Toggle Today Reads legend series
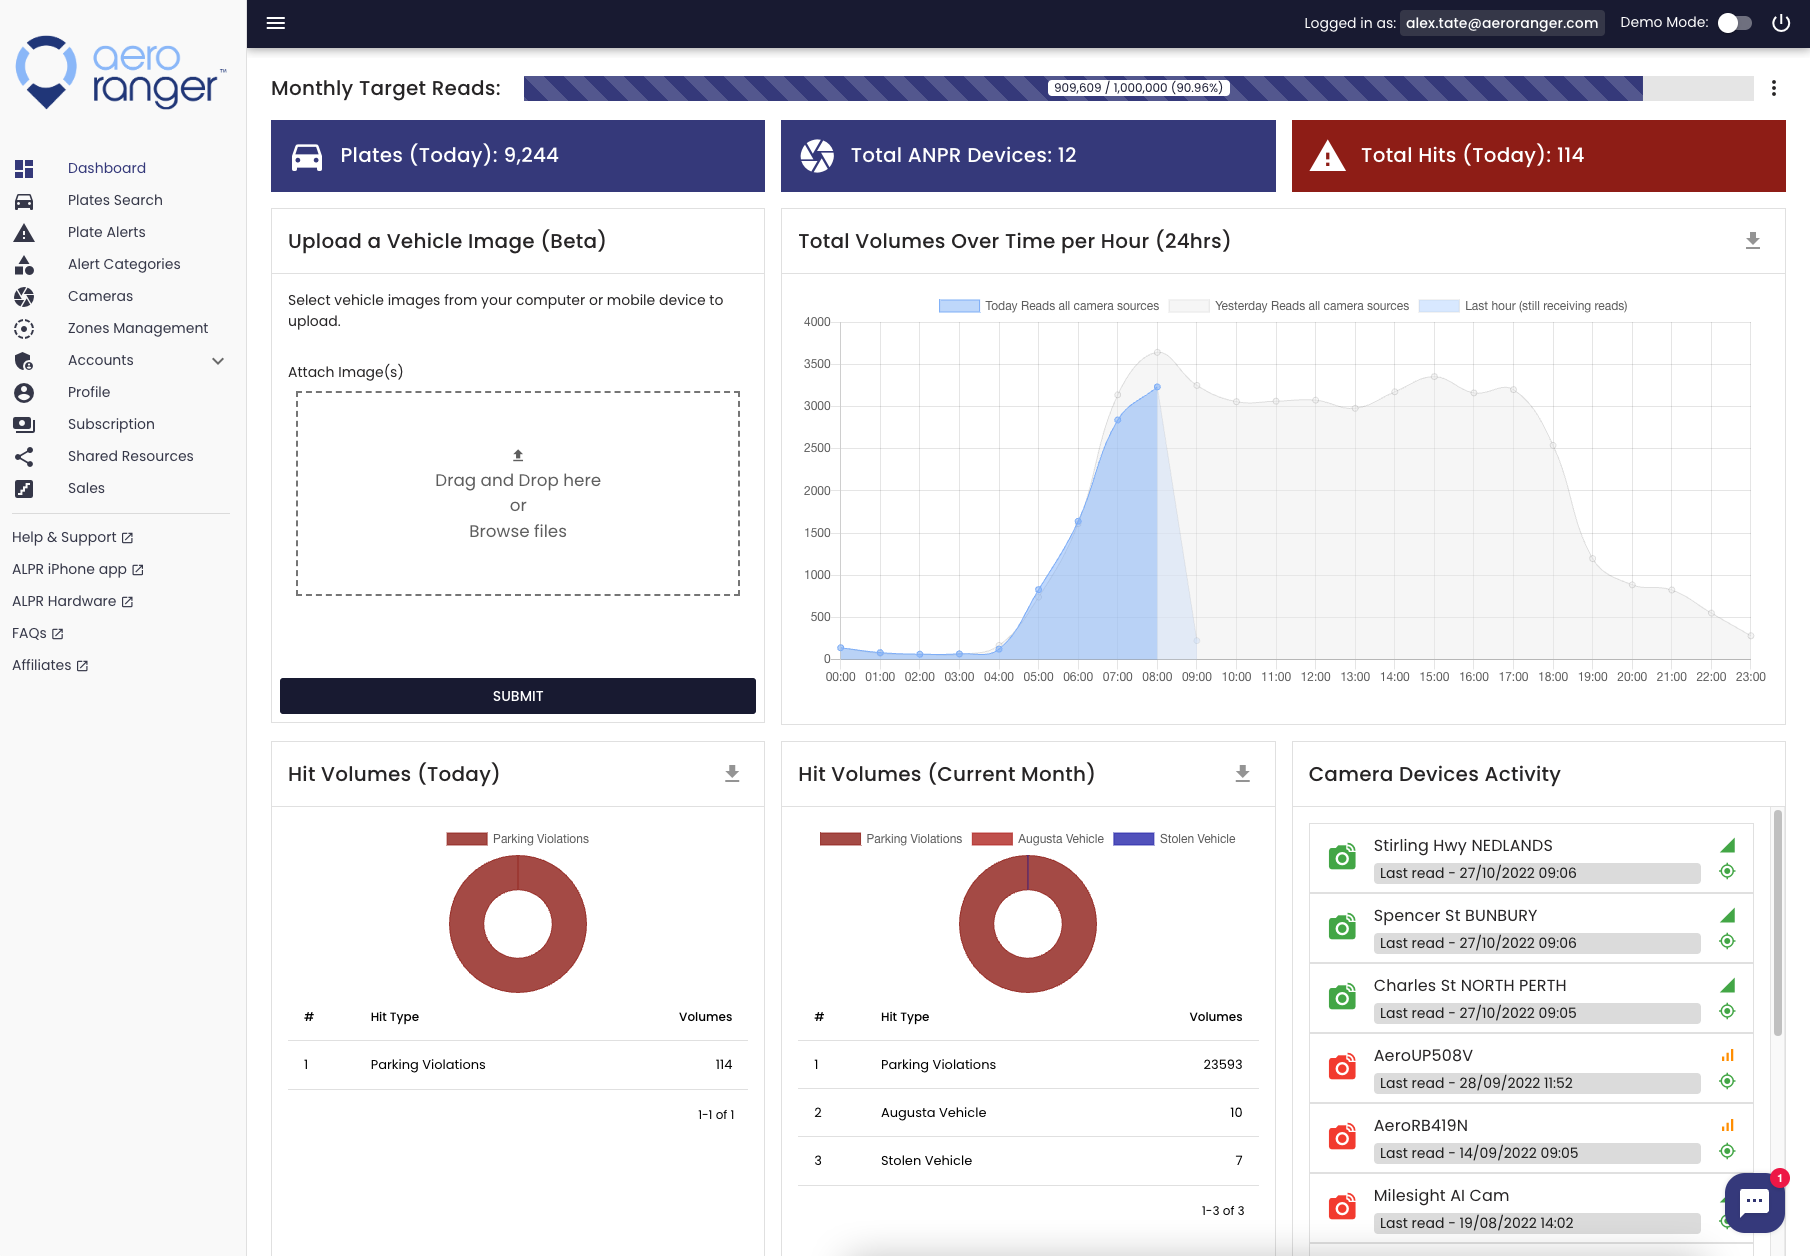Viewport: 1810px width, 1256px height. [1049, 306]
